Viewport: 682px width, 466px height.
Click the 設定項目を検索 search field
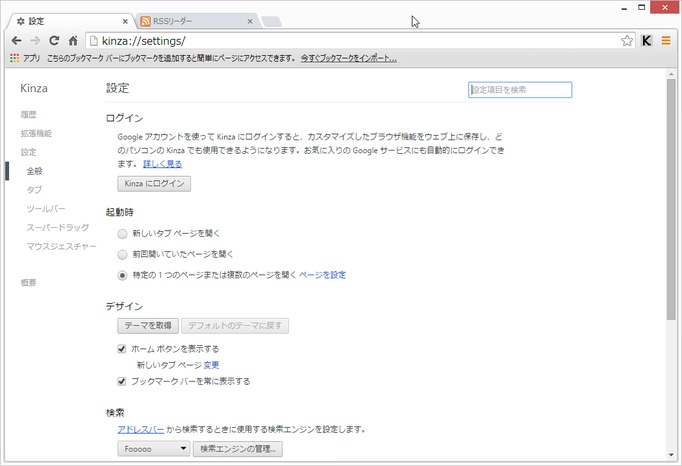[x=520, y=90]
